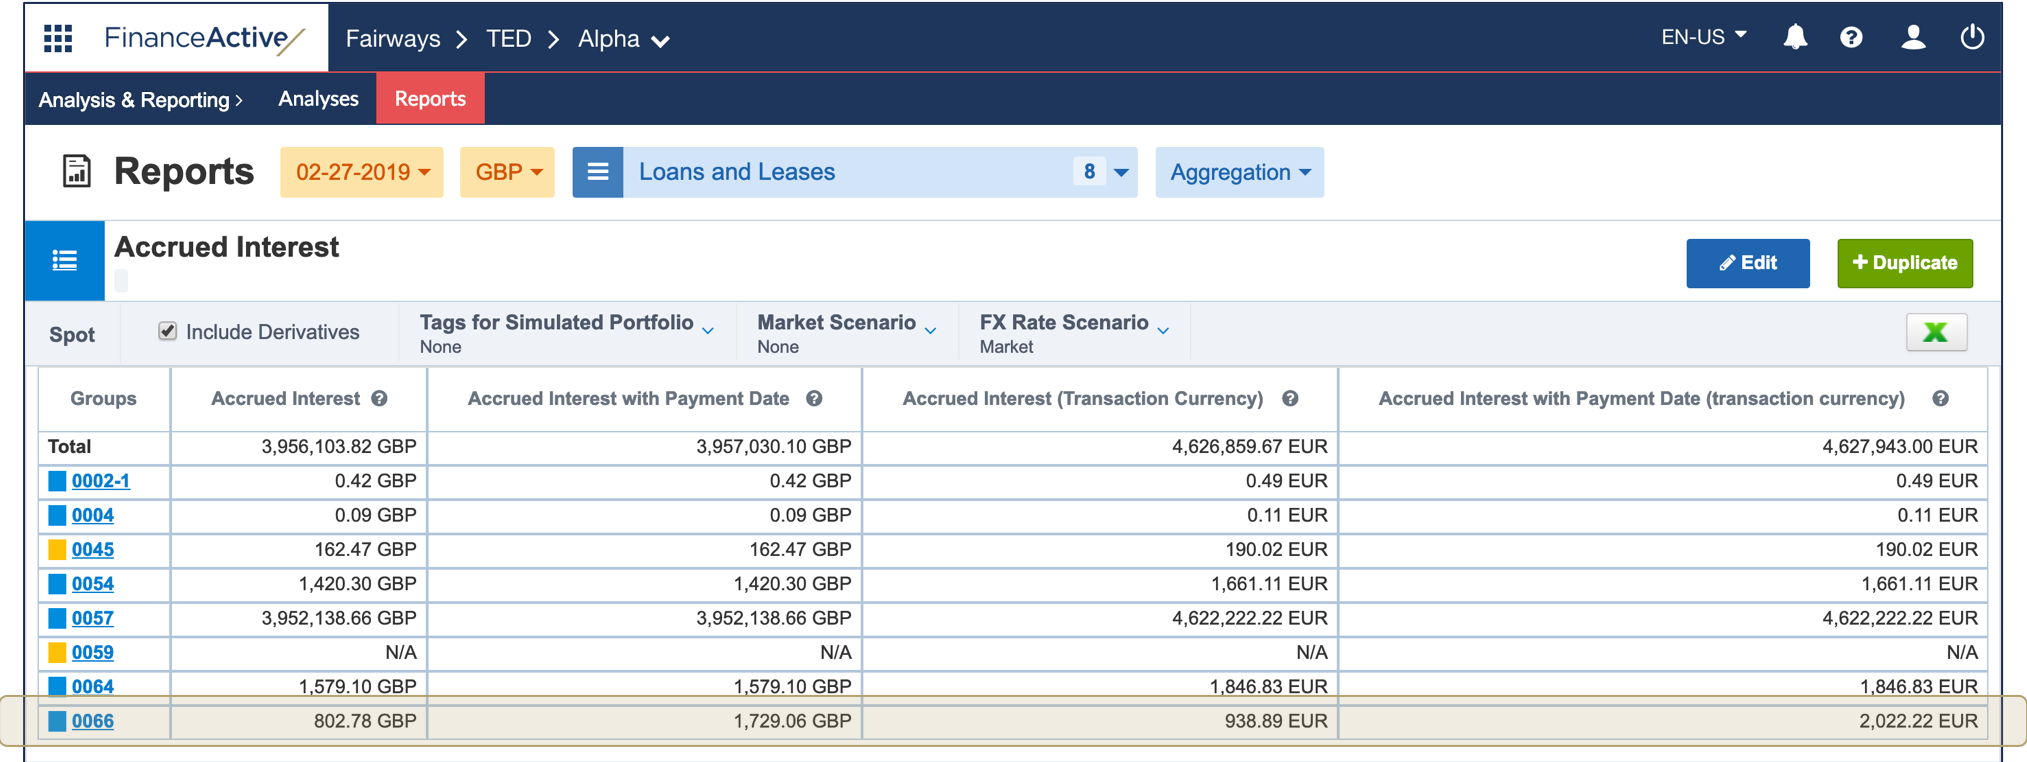This screenshot has height=762, width=2027.
Task: Click the Duplicate button
Action: pos(1904,263)
